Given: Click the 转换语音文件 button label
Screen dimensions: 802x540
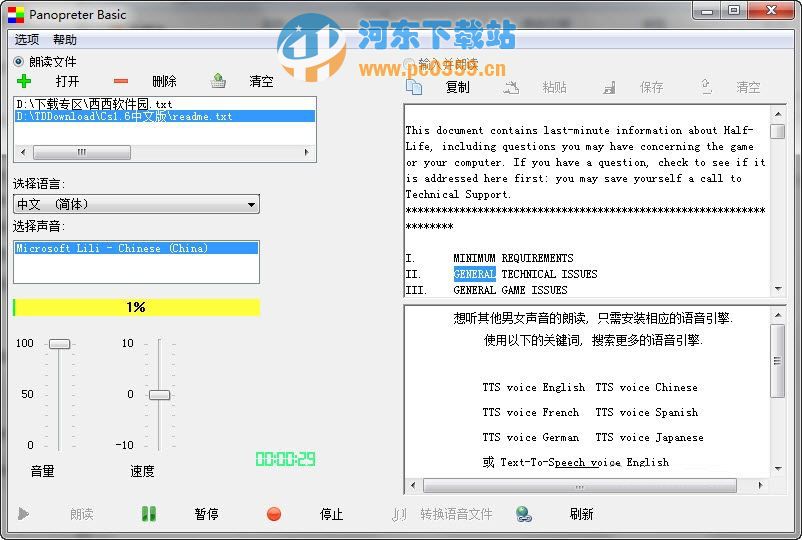Looking at the screenshot, I should (x=456, y=514).
